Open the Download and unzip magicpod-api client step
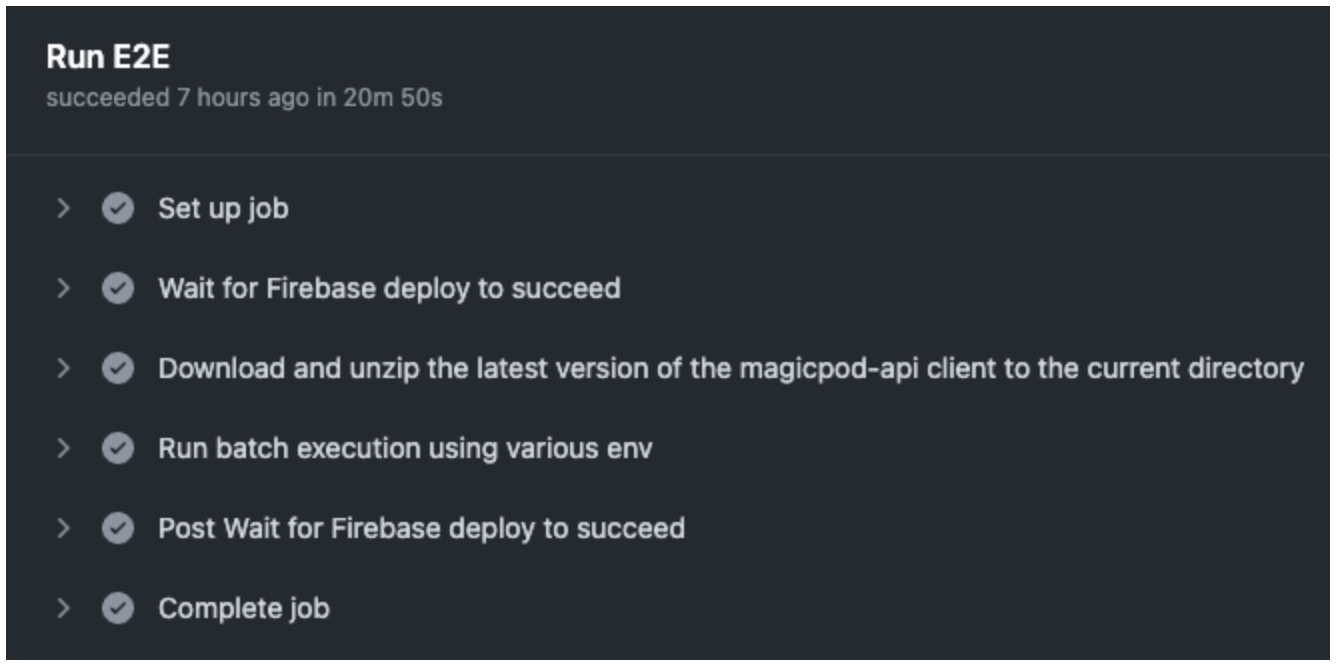The width and height of the screenshot is (1340, 668). pos(730,369)
